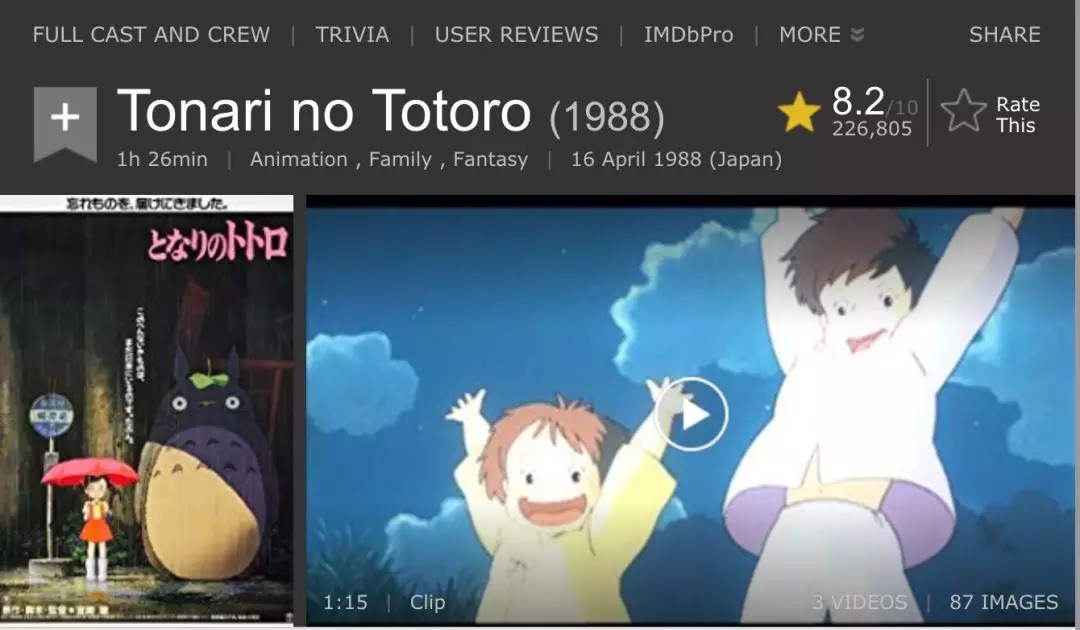Screen dimensions: 1080x630
Task: Click the 226,805 ratings count
Action: click(871, 129)
